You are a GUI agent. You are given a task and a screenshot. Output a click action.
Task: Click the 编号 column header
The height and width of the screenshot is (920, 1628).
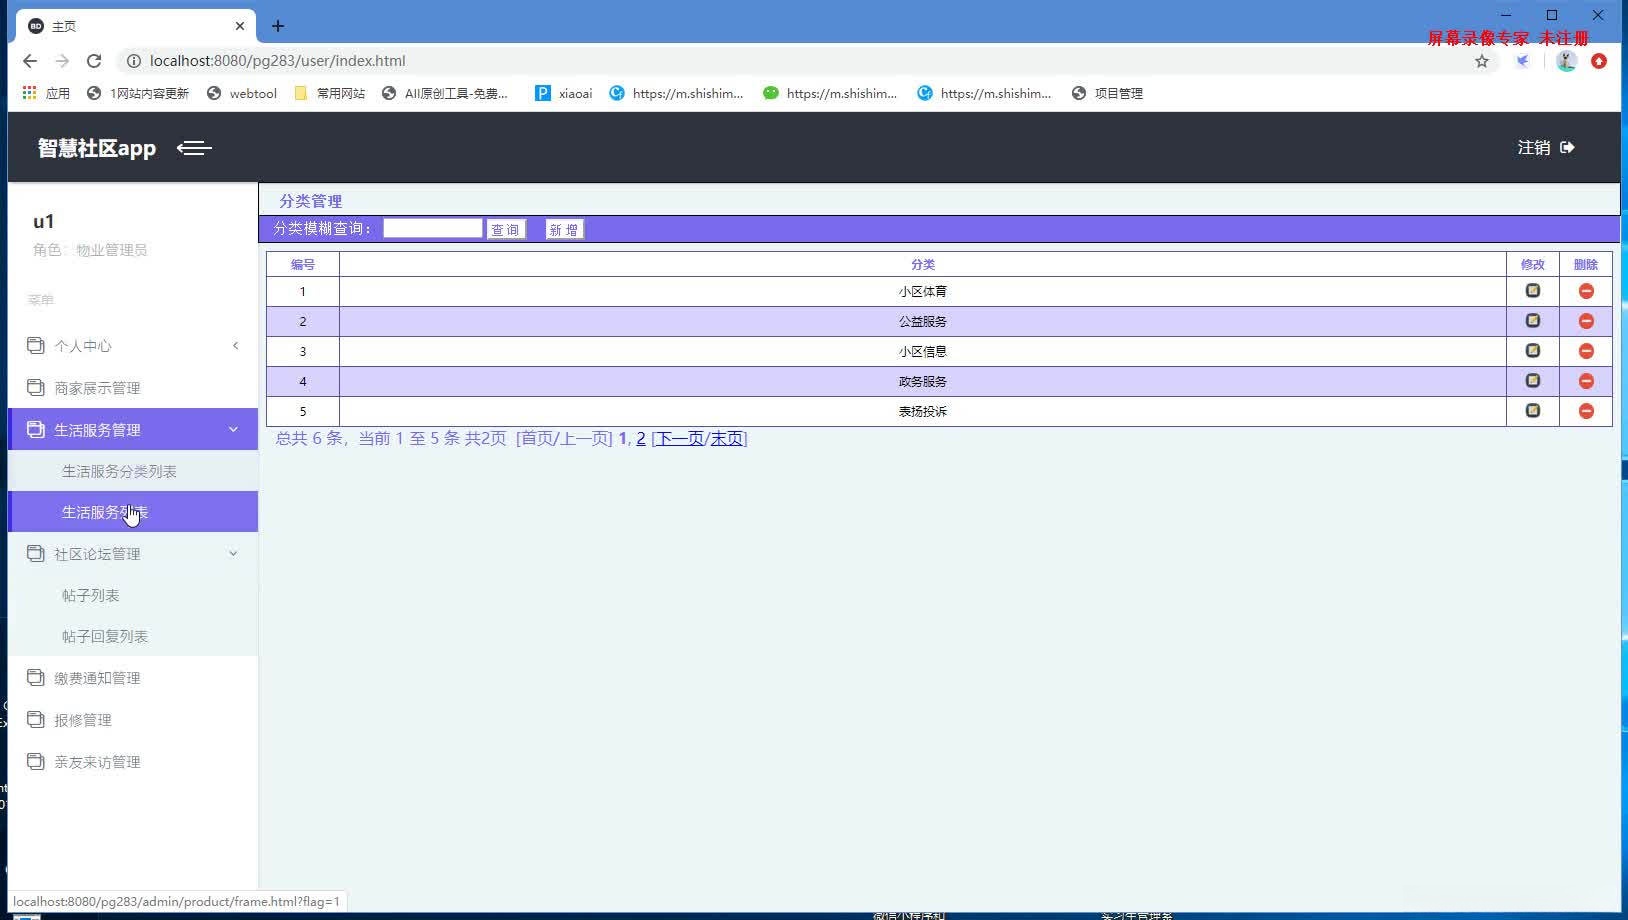(x=303, y=264)
